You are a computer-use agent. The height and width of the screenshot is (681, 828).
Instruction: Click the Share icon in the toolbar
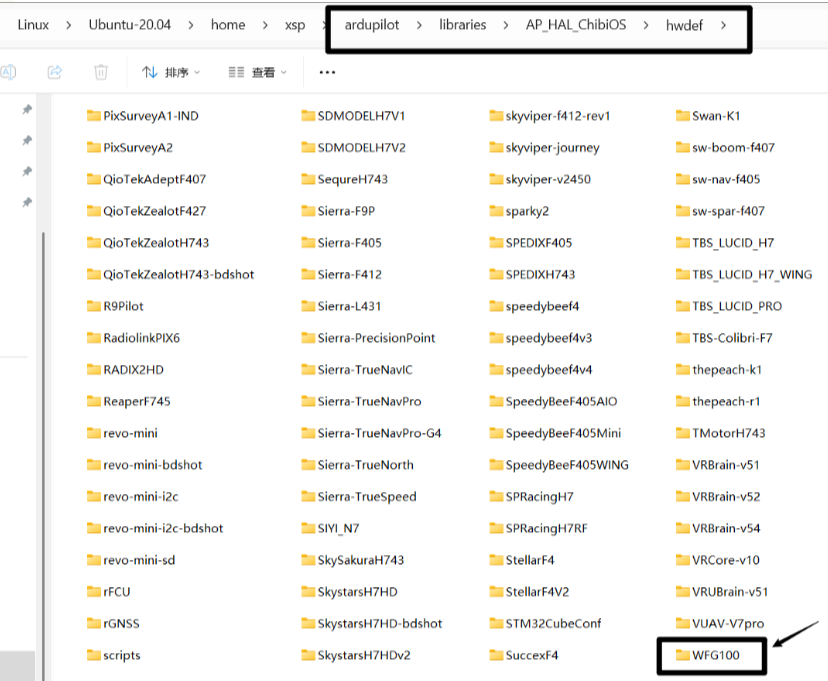tap(55, 72)
